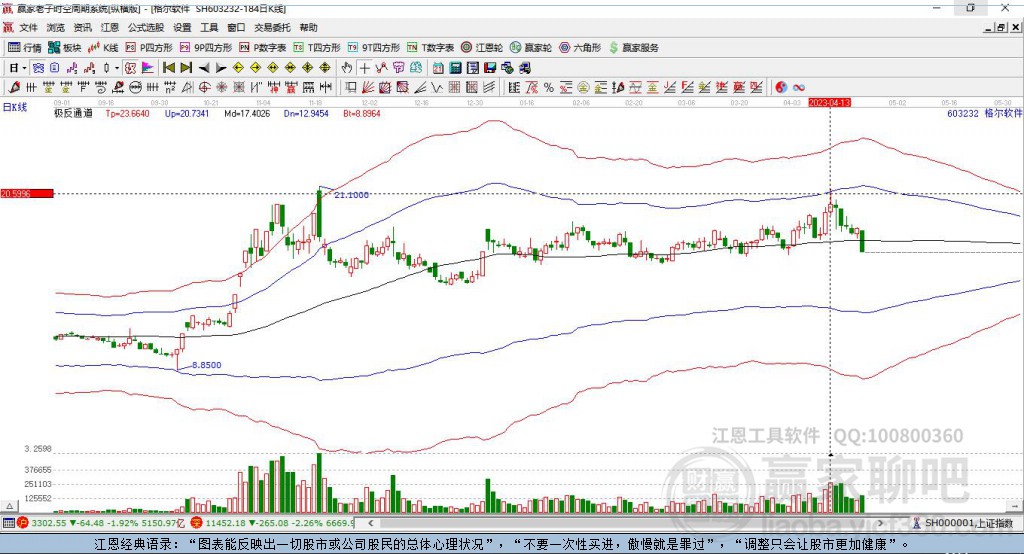Open the P数字表 number table

[x=263, y=48]
